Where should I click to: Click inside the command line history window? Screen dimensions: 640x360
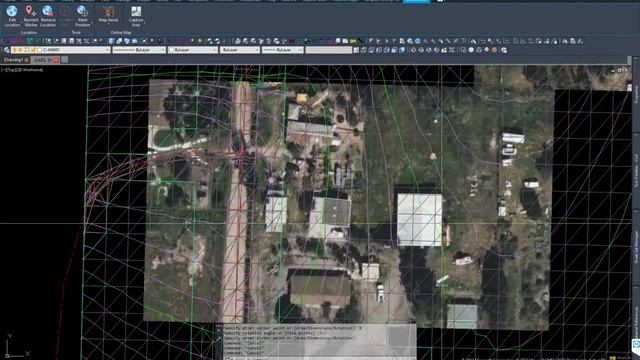point(320,340)
